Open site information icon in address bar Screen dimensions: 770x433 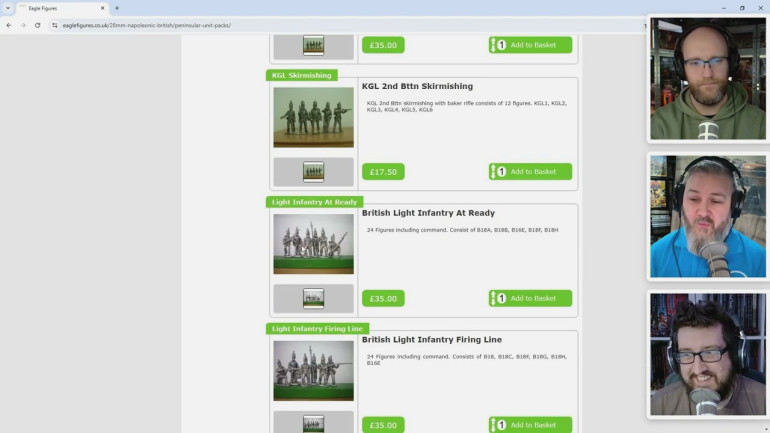[55, 25]
